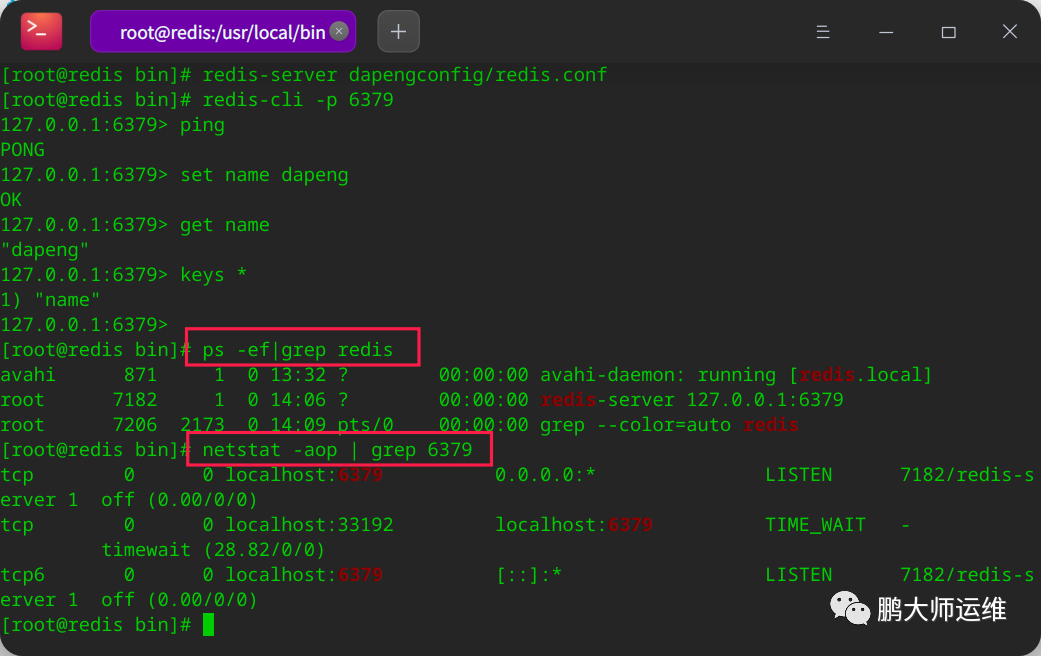1041x656 pixels.
Task: Click the 'avahi-daemon: running' process text
Action: (x=658, y=375)
